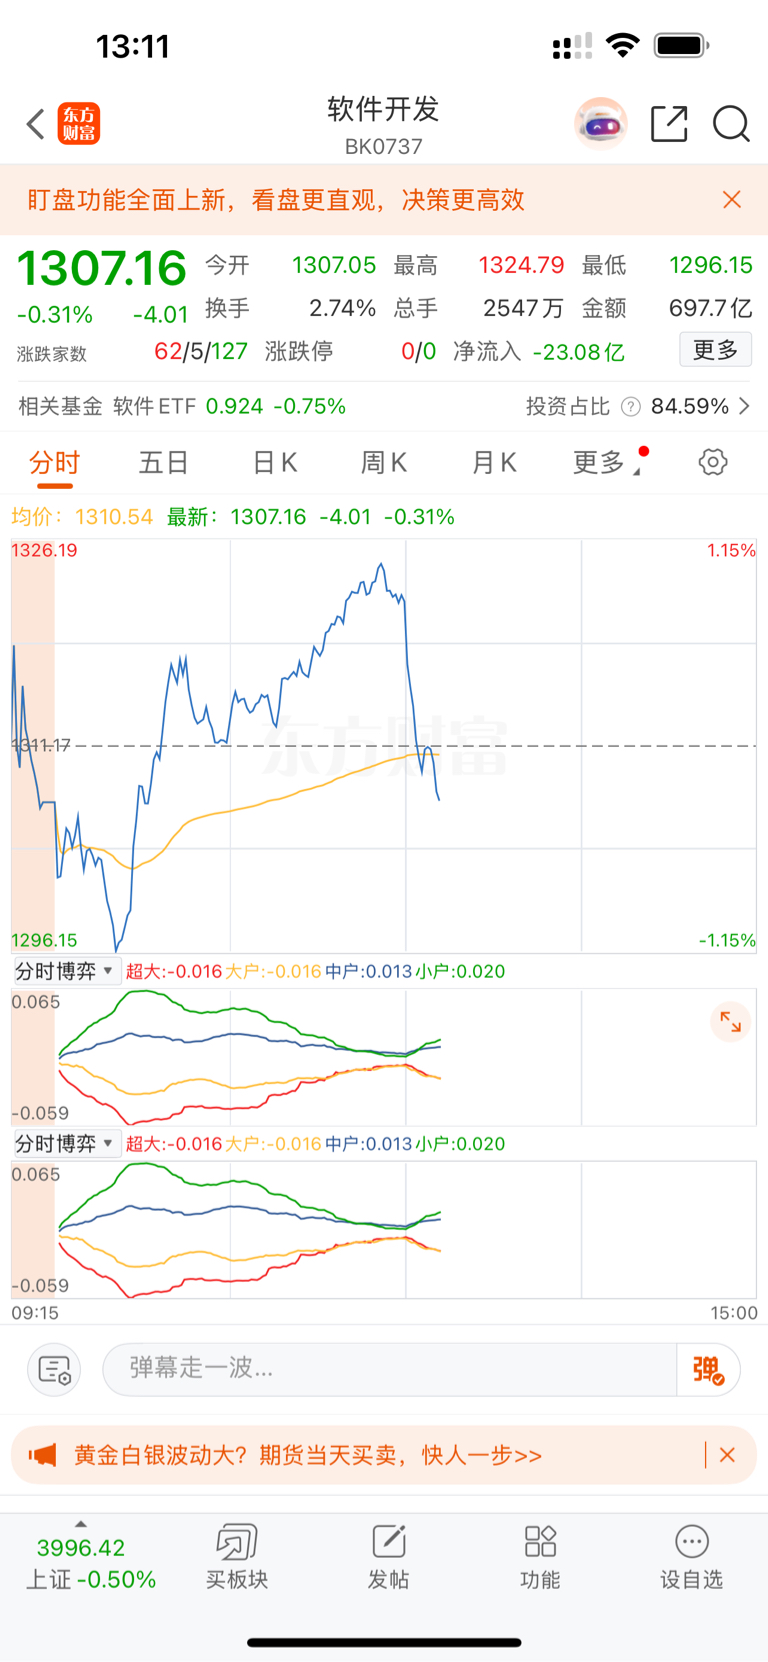Open the 软件ETF related fund link
Screen dimensions: 768x1662
coord(180,407)
